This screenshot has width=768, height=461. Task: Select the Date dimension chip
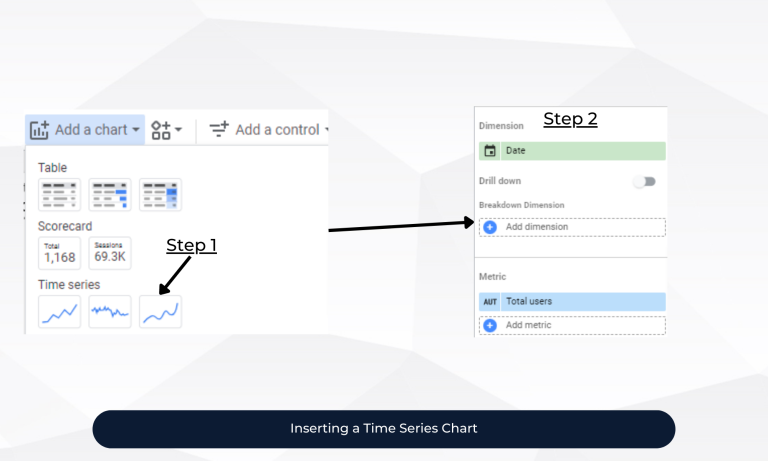(572, 151)
